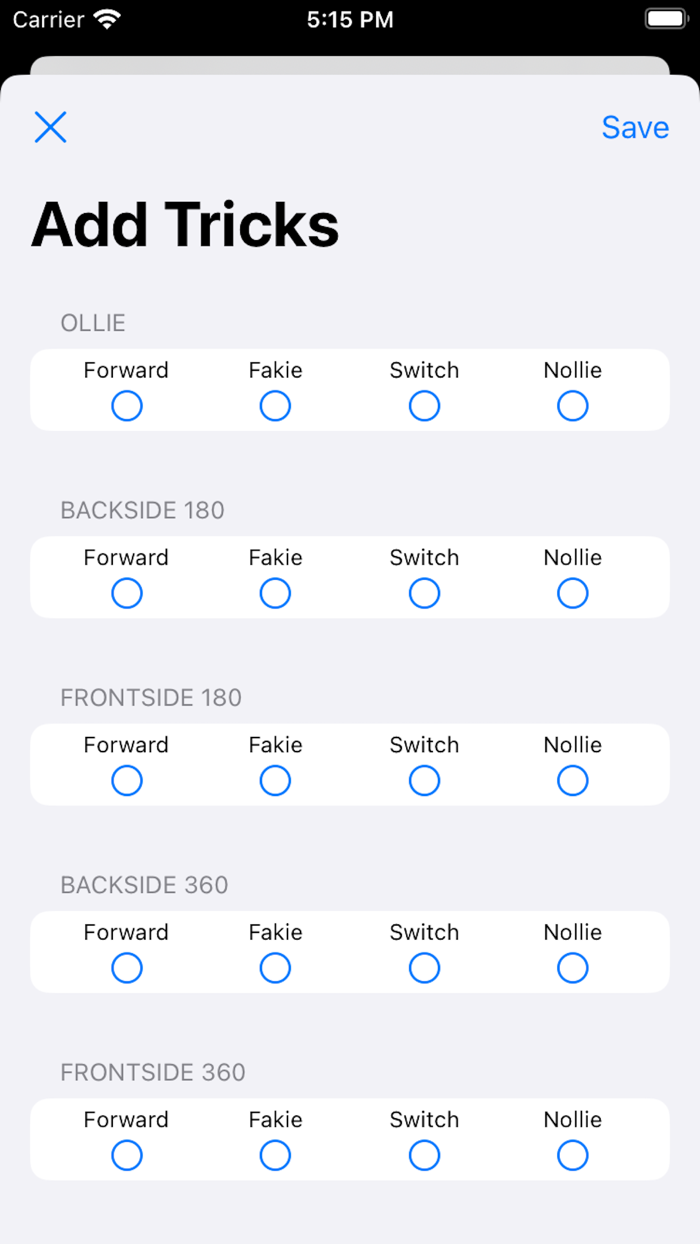700x1244 pixels.
Task: Toggle Fakie circle for Backside 180
Action: [x=275, y=593]
